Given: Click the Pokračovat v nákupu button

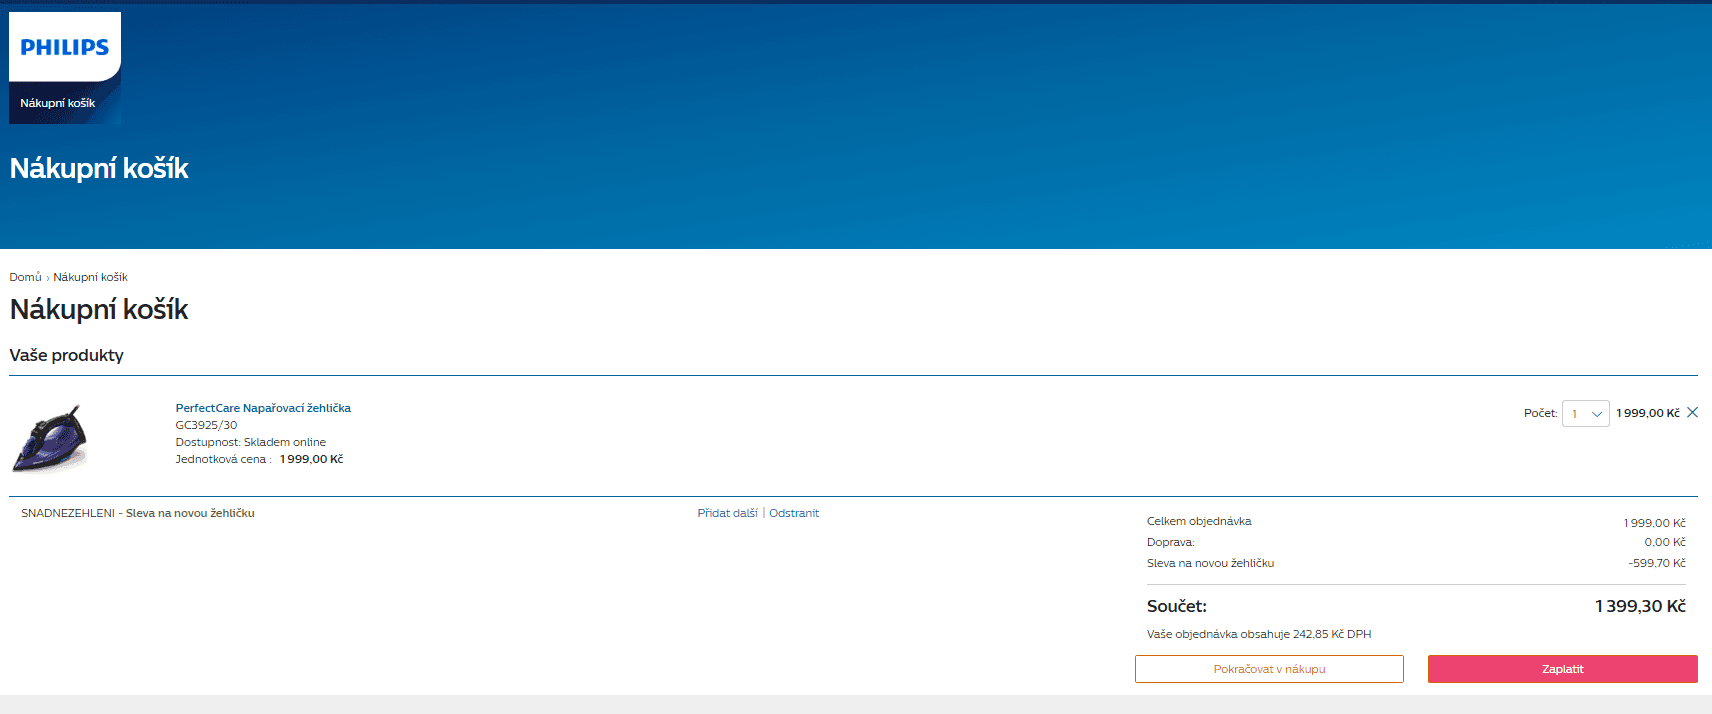Looking at the screenshot, I should point(1269,669).
